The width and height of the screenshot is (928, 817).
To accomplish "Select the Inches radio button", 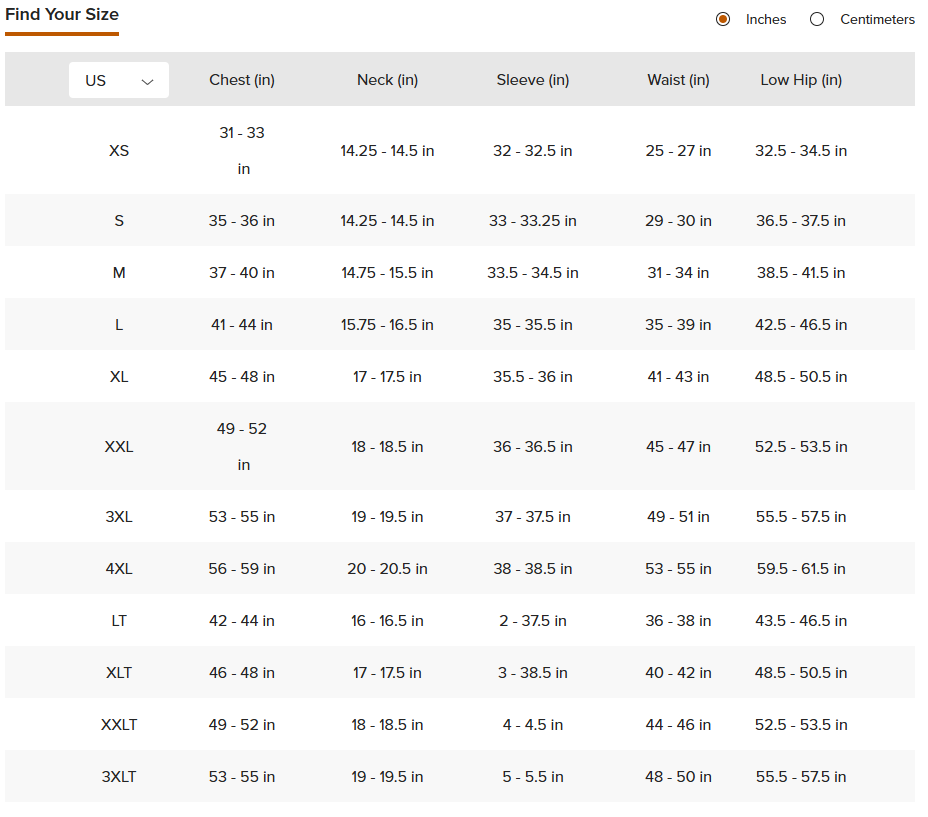I will pyautogui.click(x=723, y=20).
